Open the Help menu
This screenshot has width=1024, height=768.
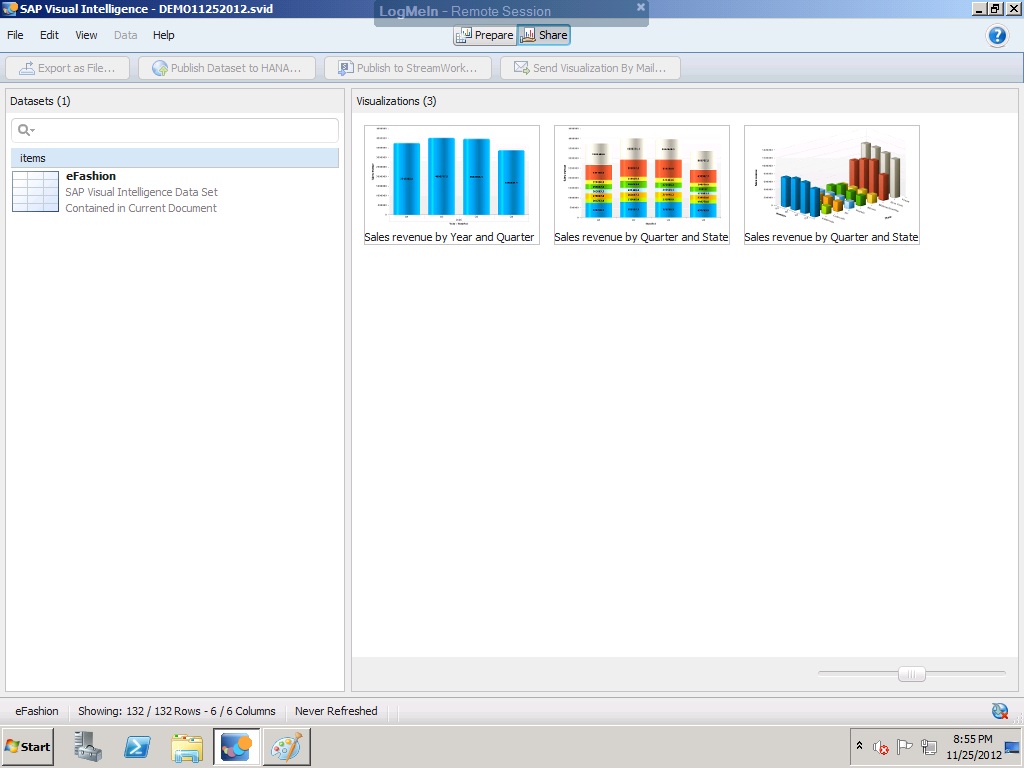pos(163,35)
